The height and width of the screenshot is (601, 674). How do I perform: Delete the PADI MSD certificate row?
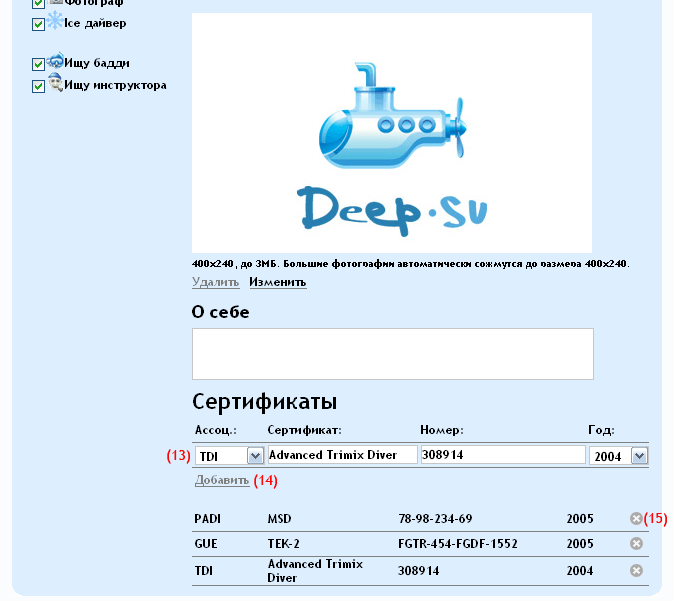(636, 518)
